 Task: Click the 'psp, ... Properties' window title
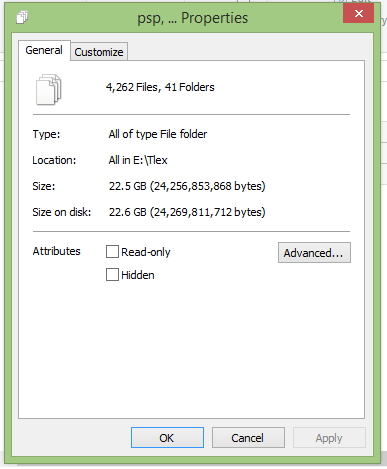[193, 18]
